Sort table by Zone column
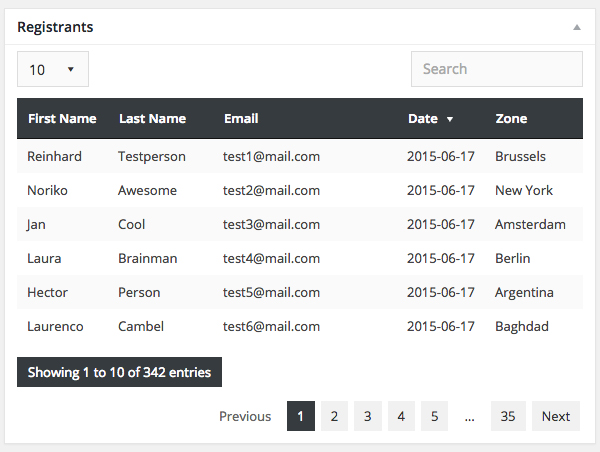 coord(511,118)
